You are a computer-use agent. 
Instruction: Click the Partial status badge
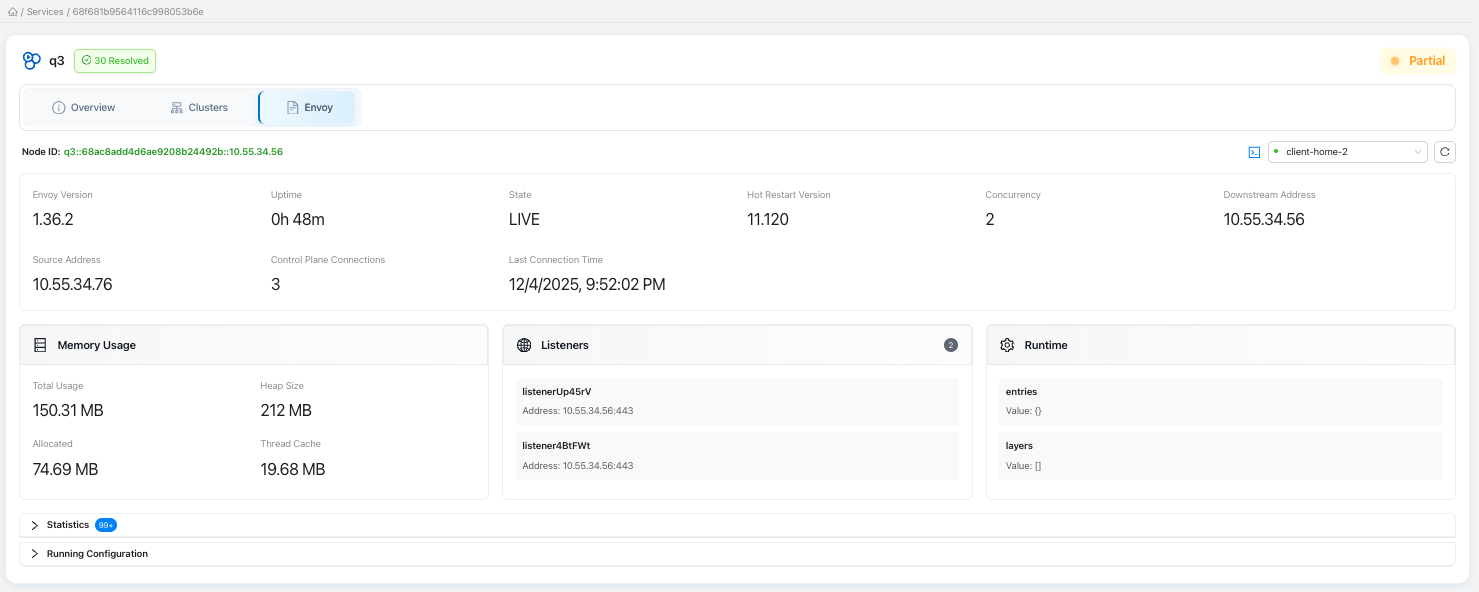pos(1417,61)
